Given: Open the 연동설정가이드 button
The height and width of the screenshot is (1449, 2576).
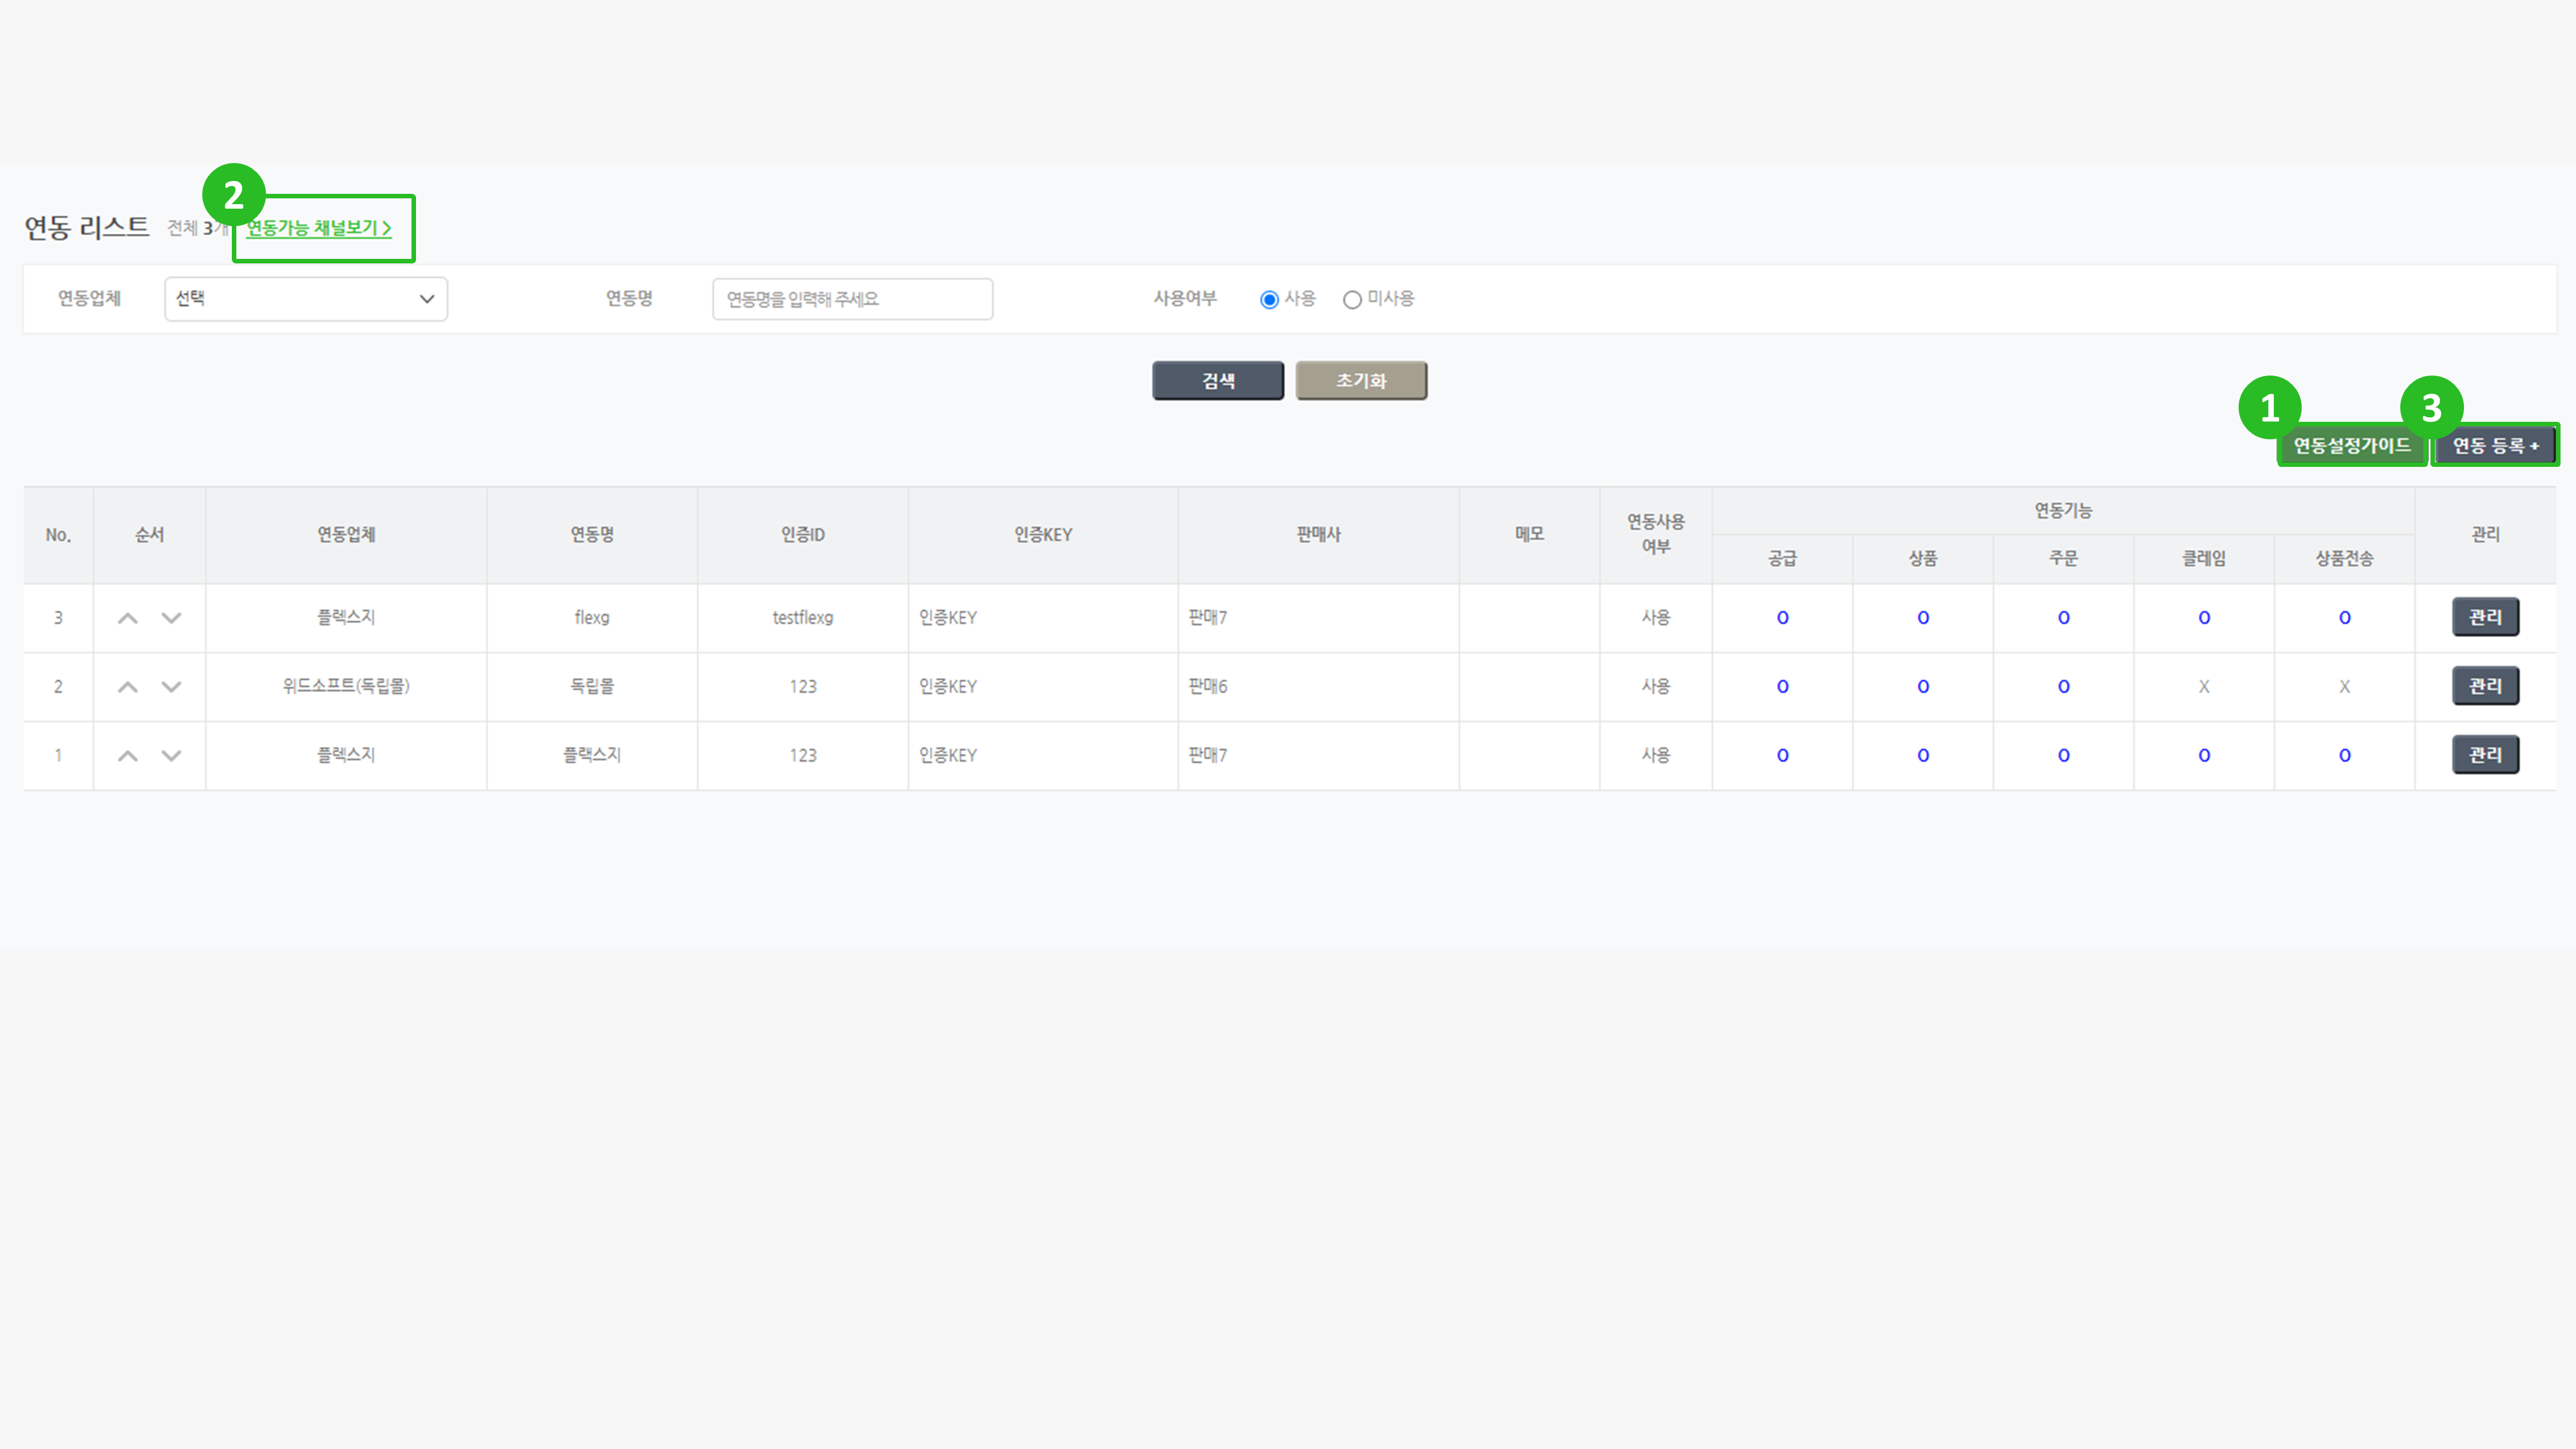Looking at the screenshot, I should coord(2351,445).
